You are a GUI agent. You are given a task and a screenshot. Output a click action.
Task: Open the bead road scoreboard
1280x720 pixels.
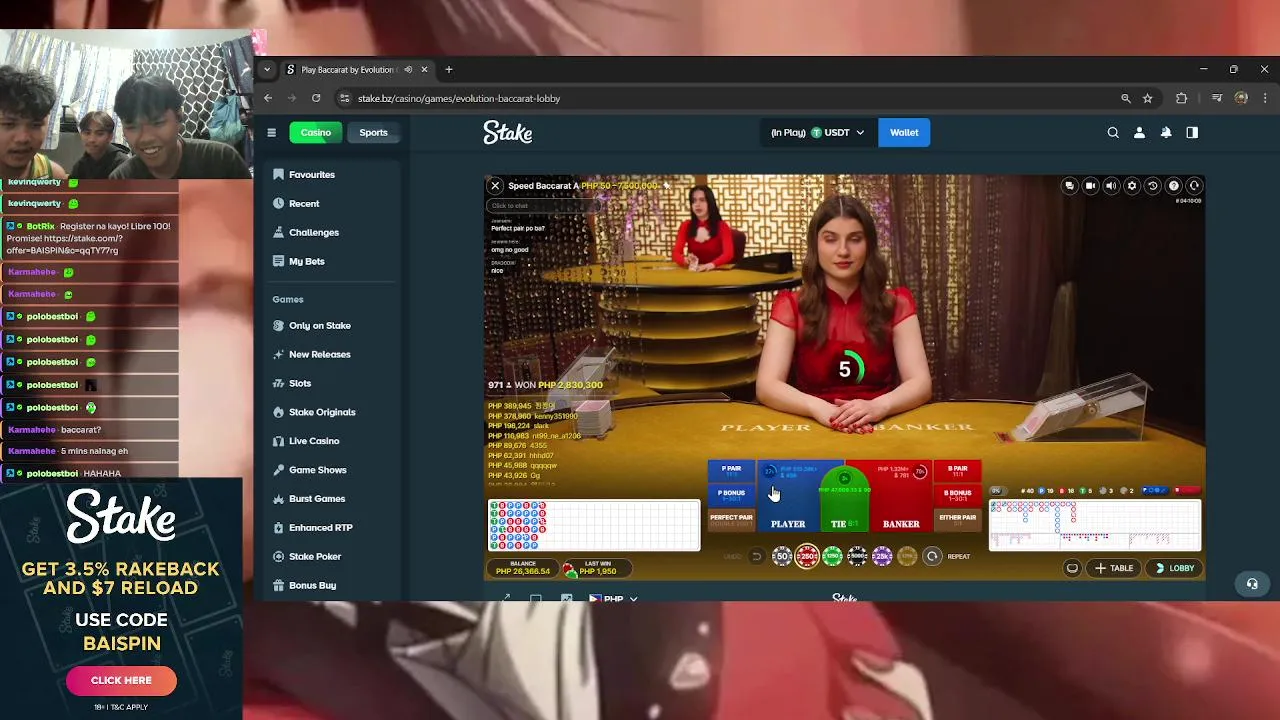tap(594, 525)
